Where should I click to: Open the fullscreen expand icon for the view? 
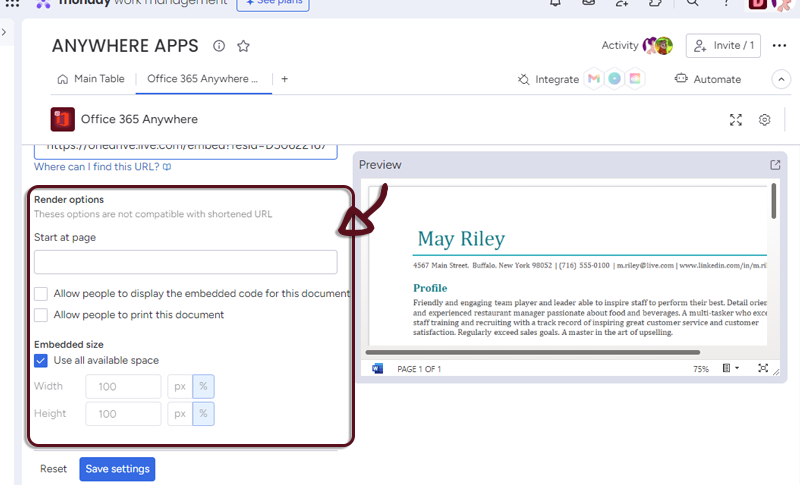(x=736, y=120)
